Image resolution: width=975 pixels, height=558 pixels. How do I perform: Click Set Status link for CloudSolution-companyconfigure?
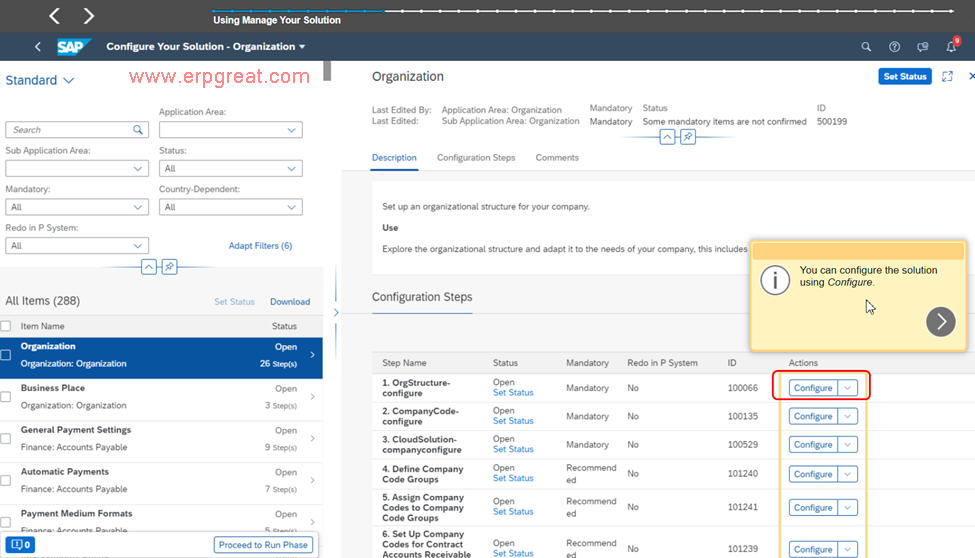click(x=513, y=449)
